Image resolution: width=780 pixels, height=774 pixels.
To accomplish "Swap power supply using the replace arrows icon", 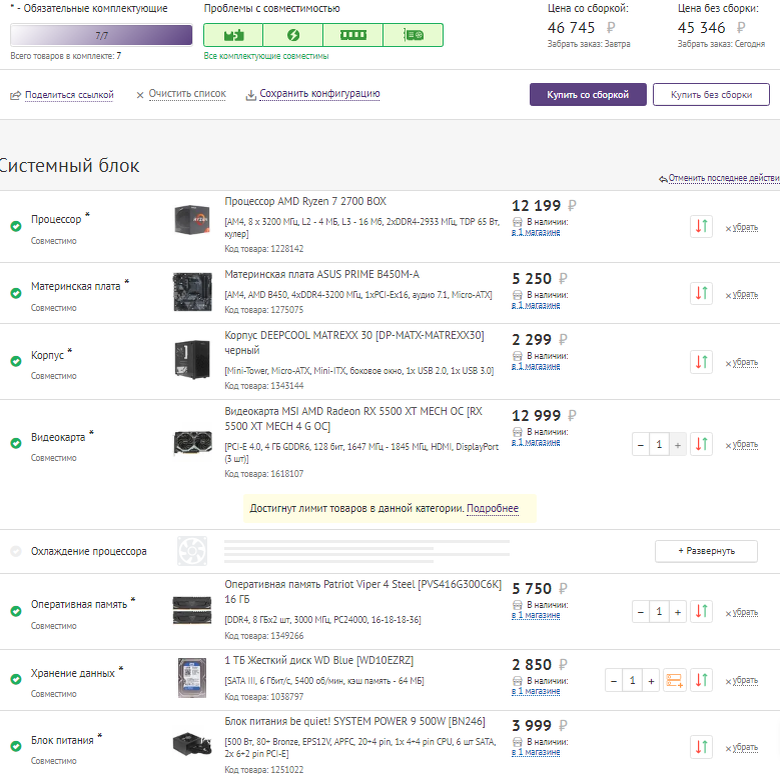I will click(x=701, y=747).
